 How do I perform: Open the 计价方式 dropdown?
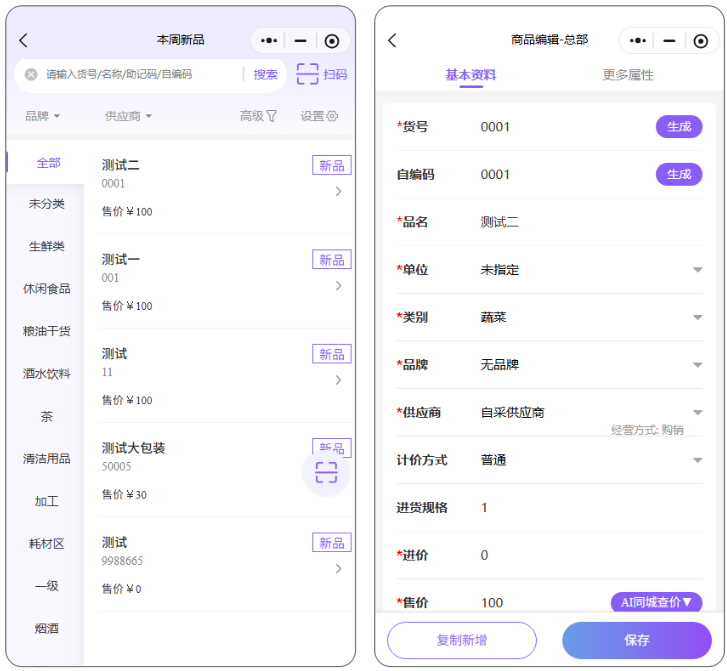[x=697, y=461]
